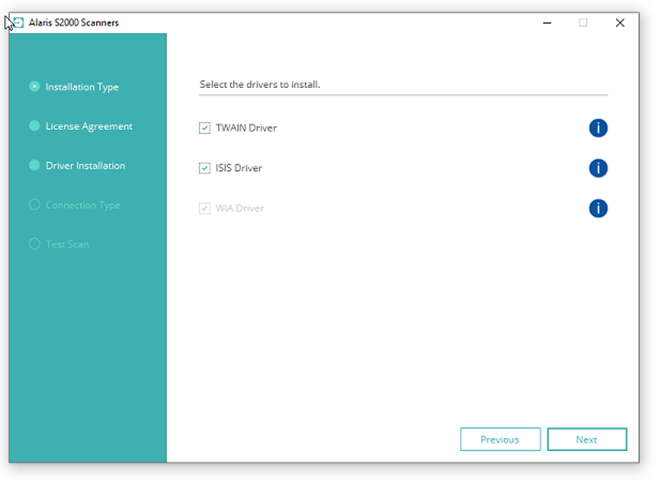Click the Driver Installation step bullet
This screenshot has height=481, width=660.
[34, 165]
